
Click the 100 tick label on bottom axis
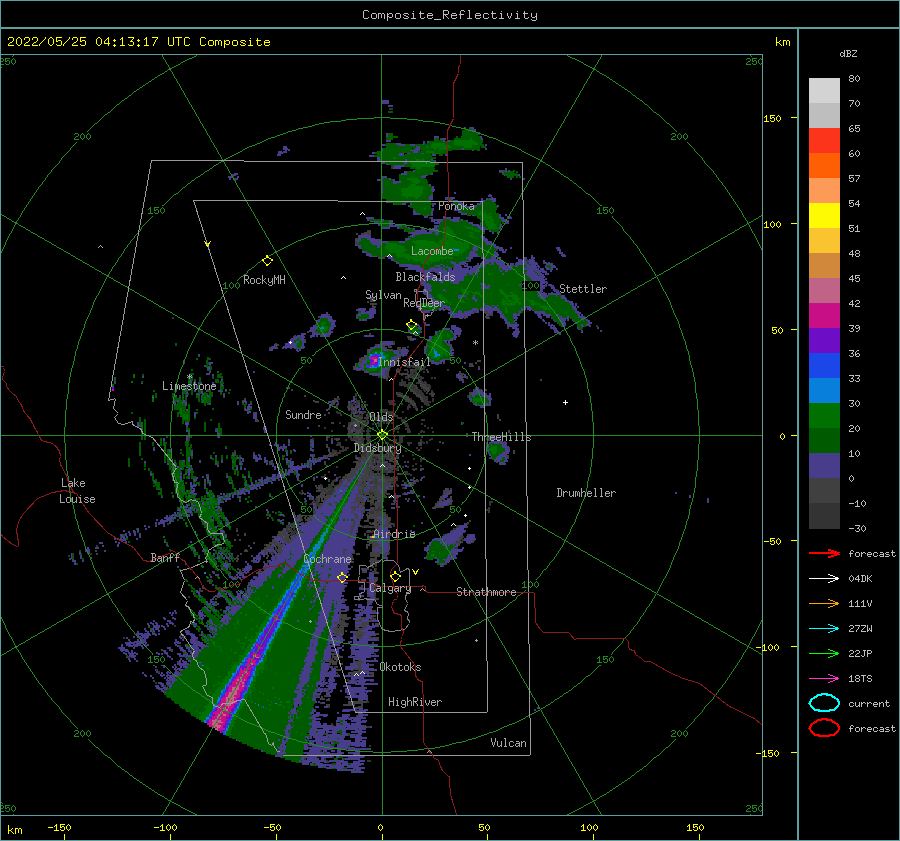[x=589, y=827]
